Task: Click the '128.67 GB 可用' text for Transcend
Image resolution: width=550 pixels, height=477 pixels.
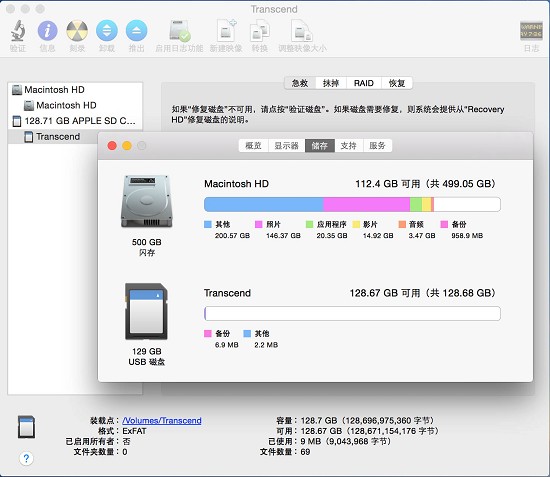Action: [x=385, y=293]
